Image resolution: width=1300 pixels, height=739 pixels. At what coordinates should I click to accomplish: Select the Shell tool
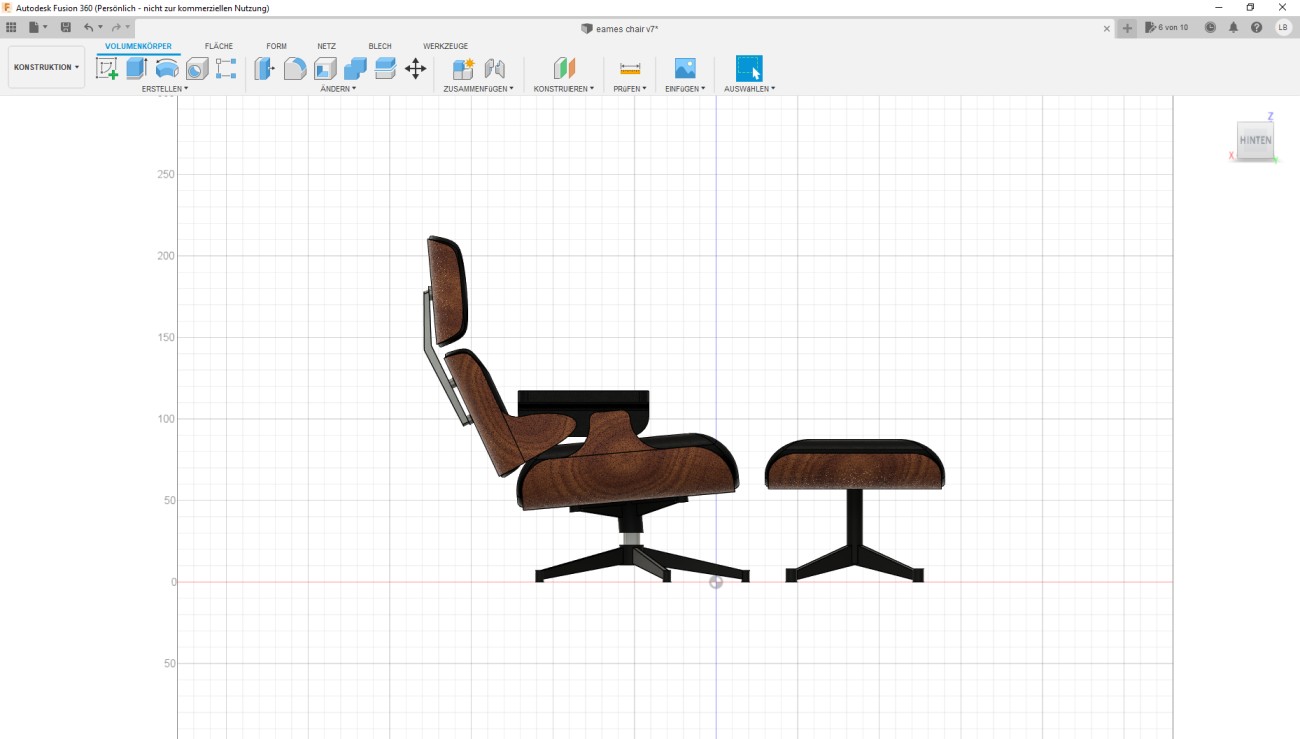[325, 68]
